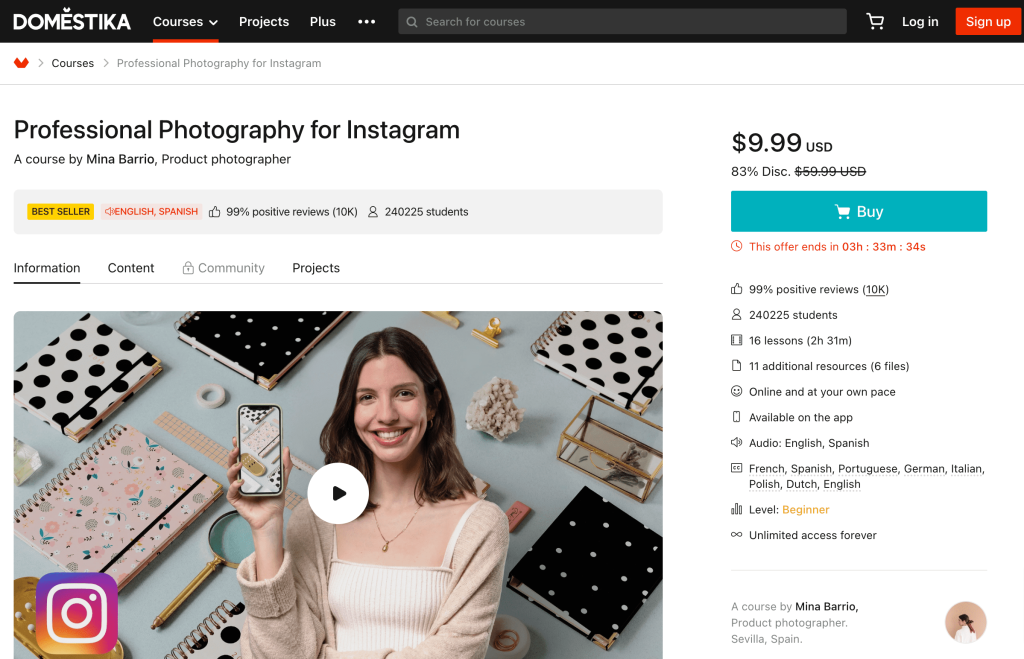1024x659 pixels.
Task: Click the additional resources file icon
Action: (x=737, y=366)
